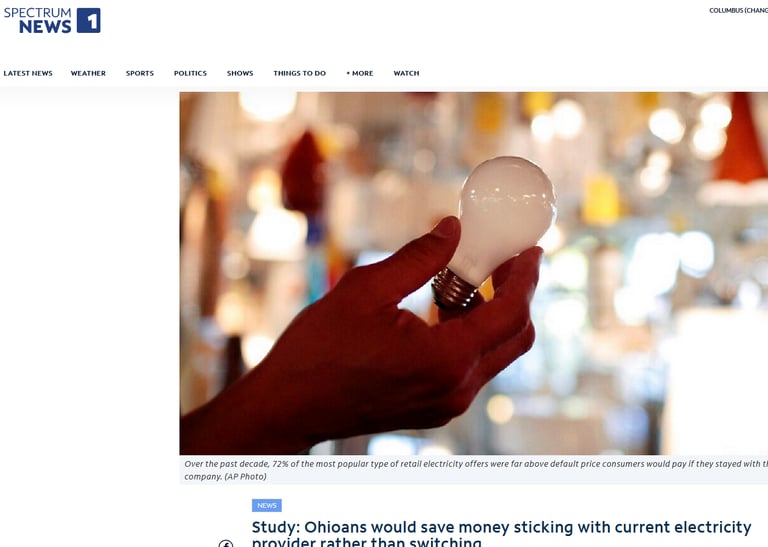
Task: Click the blue "1" logo badge
Action: [89, 21]
